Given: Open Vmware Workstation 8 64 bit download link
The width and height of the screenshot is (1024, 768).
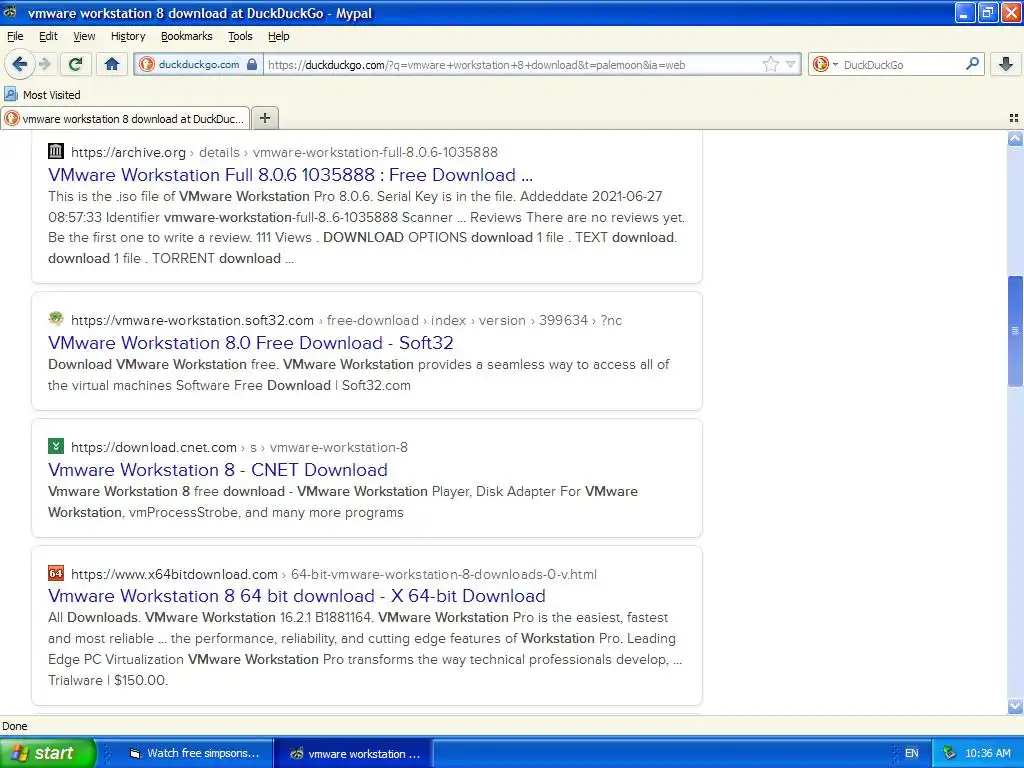Looking at the screenshot, I should 297,596.
